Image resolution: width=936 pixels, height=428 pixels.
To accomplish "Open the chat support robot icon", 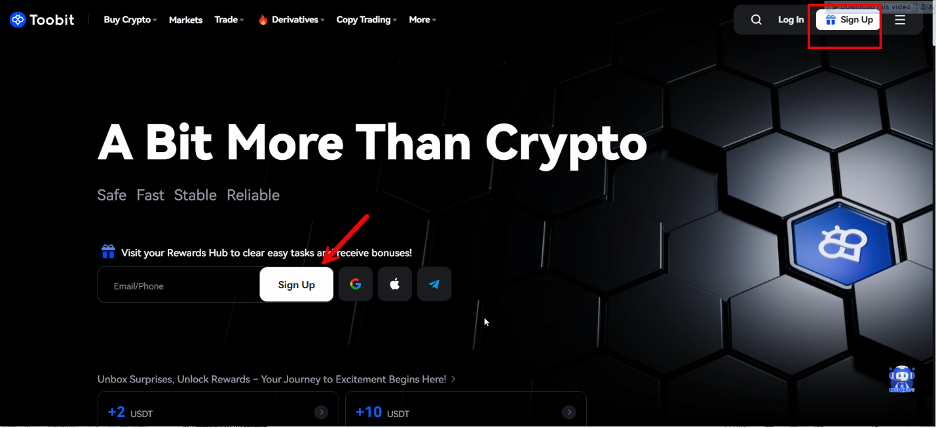I will click(901, 379).
